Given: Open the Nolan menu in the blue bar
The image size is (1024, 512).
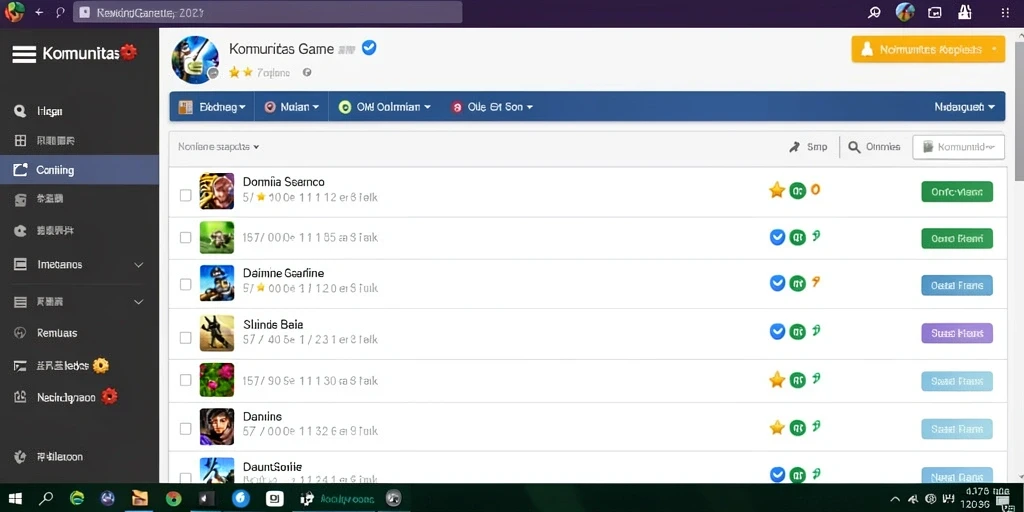Looking at the screenshot, I should point(292,107).
